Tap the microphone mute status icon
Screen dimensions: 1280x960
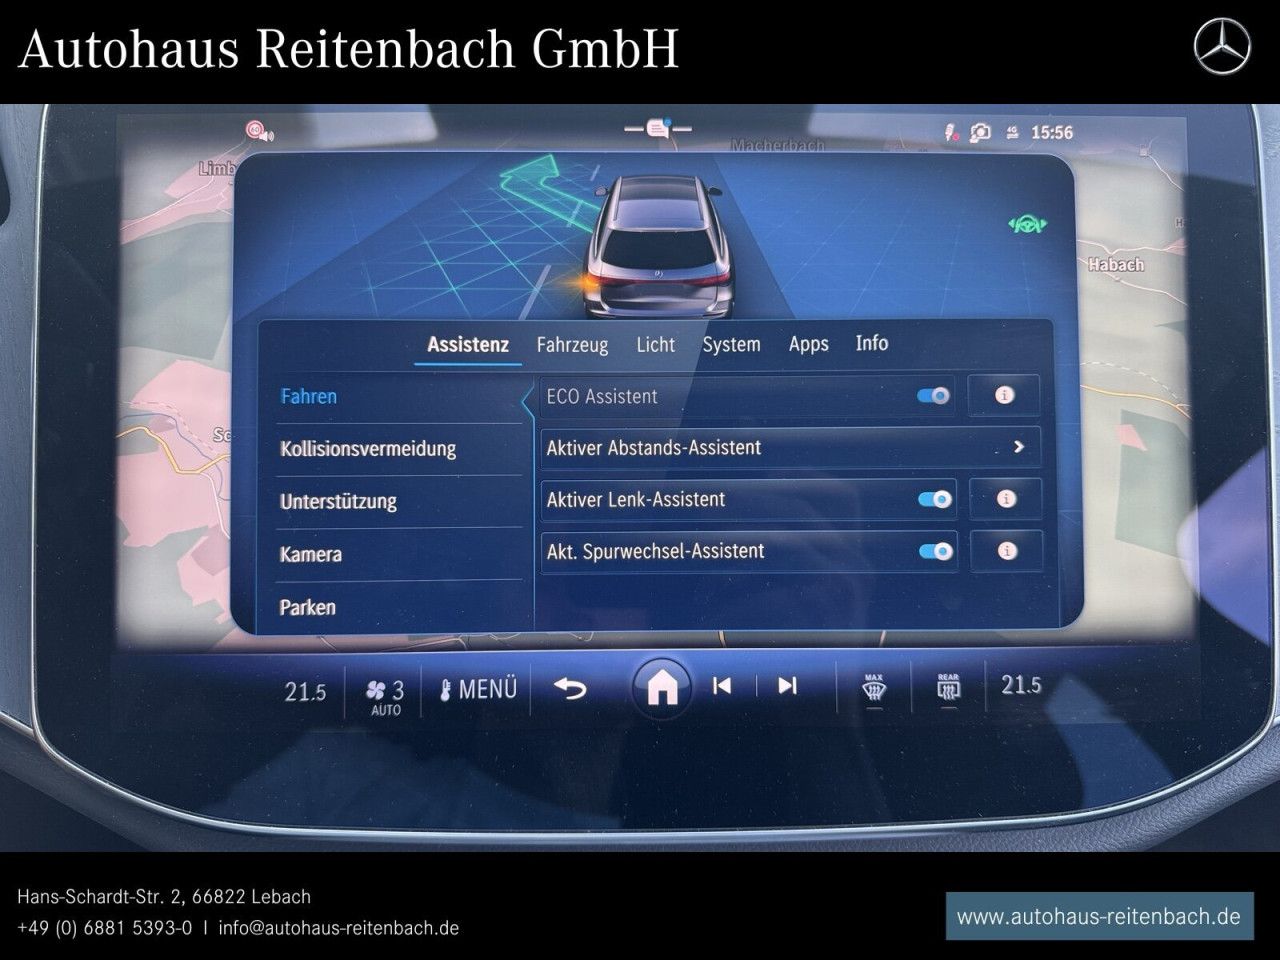coord(952,132)
